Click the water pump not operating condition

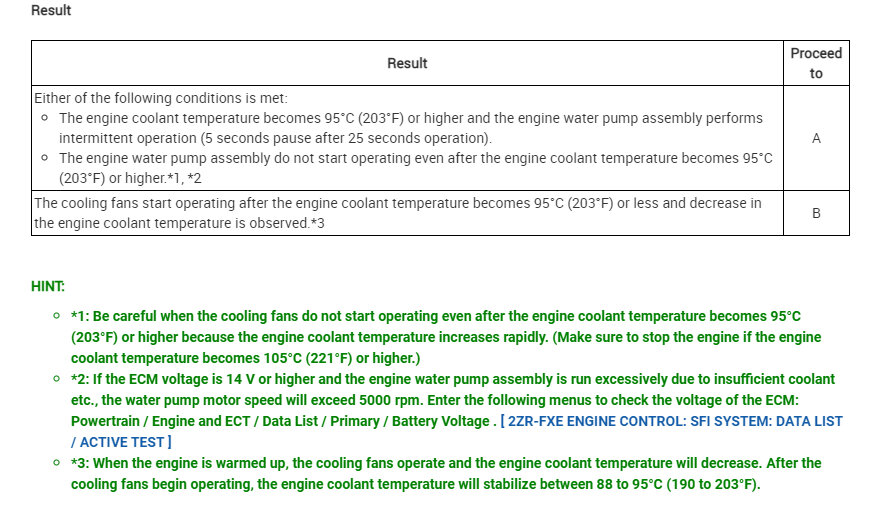pos(415,168)
